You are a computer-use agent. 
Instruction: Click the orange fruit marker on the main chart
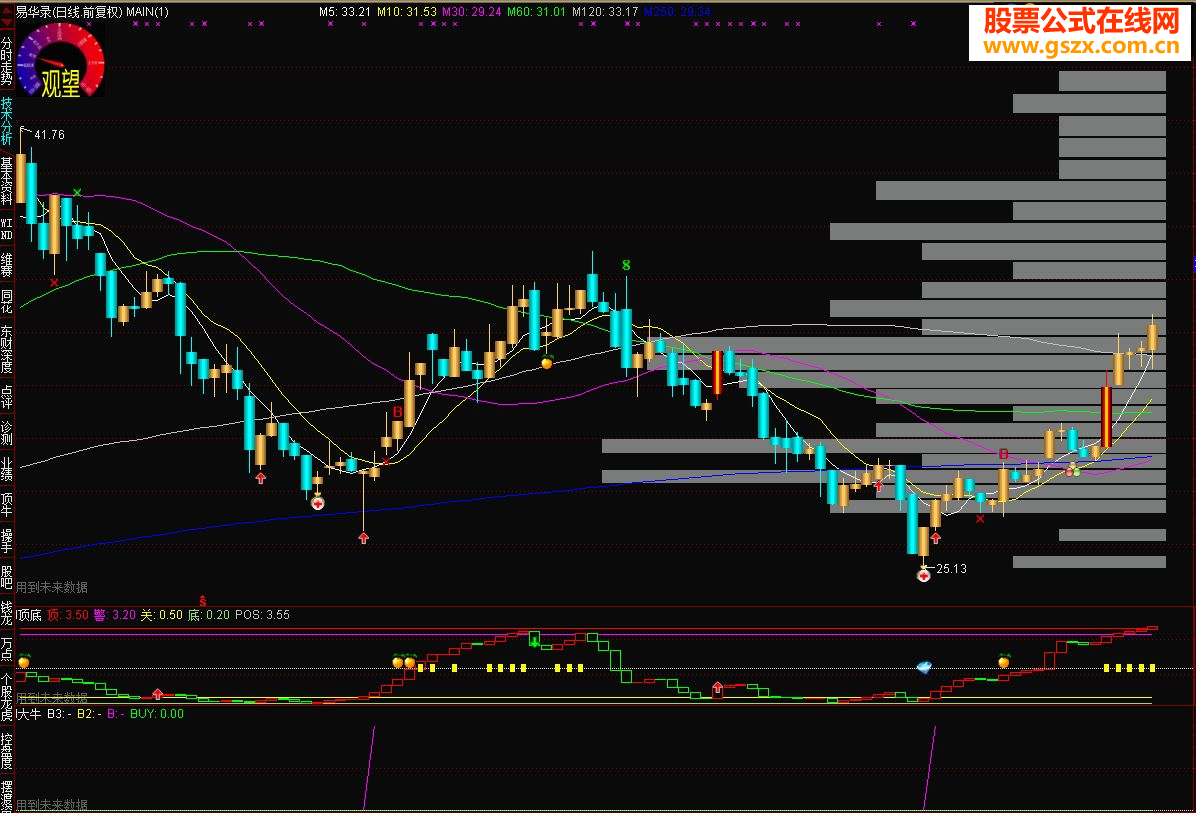point(547,362)
